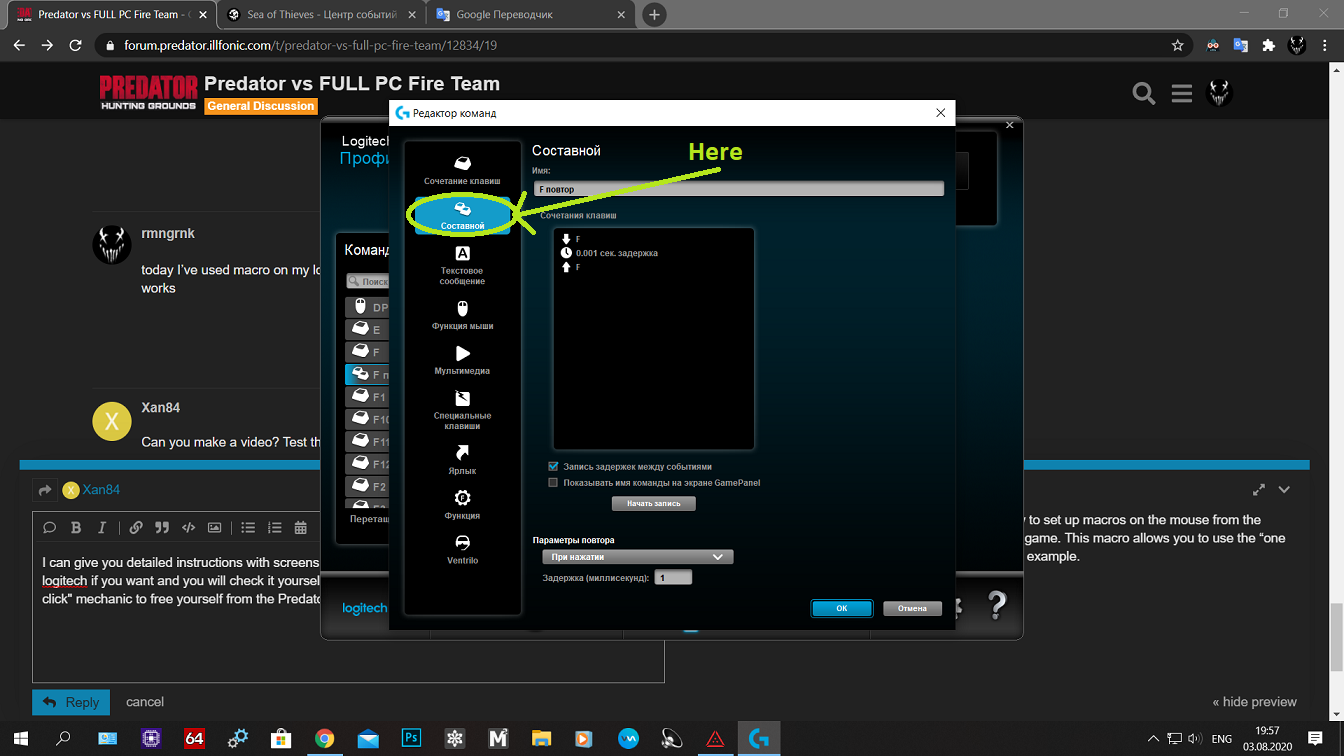
Task: Expand the При нажатии repeat dropdown
Action: click(637, 557)
